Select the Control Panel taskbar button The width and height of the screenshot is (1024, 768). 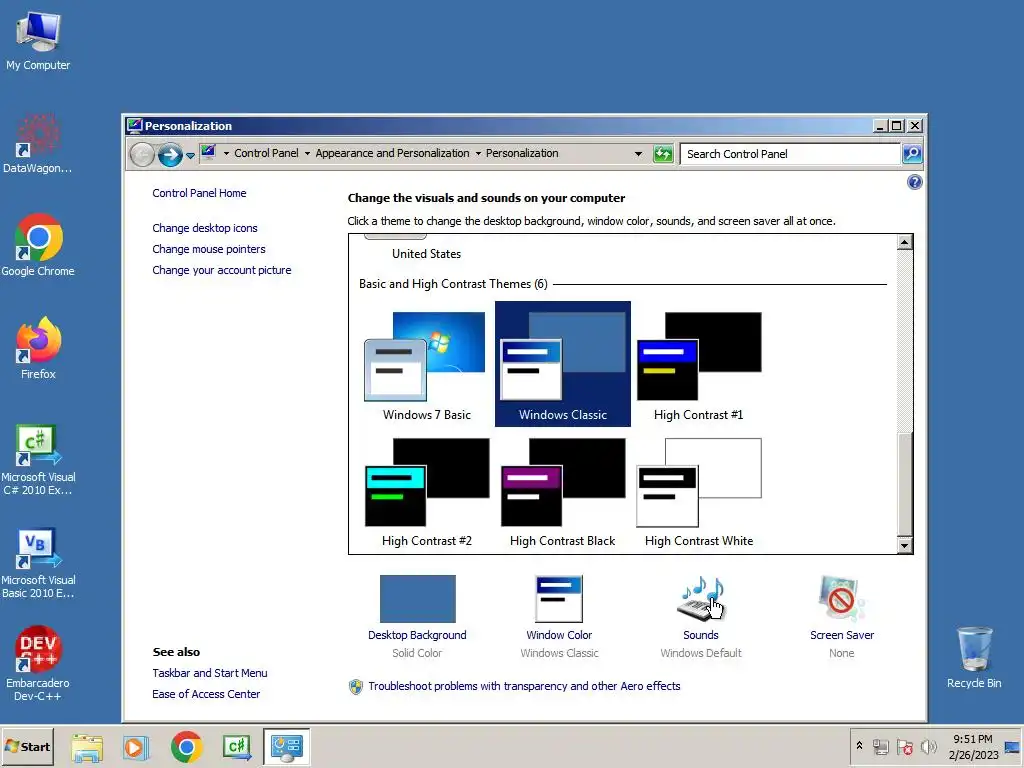pyautogui.click(x=287, y=747)
